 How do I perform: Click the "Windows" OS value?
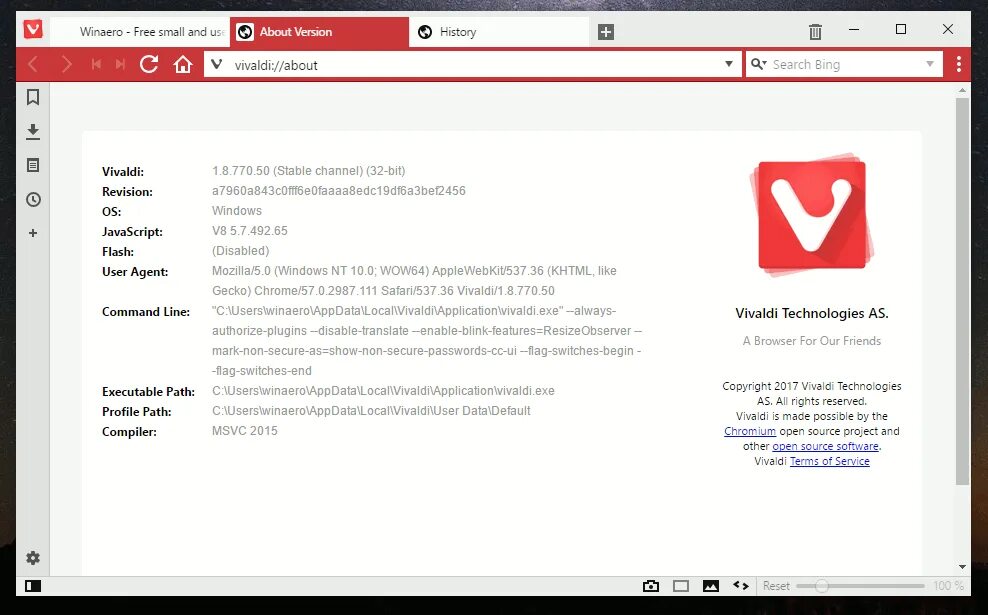click(x=237, y=210)
